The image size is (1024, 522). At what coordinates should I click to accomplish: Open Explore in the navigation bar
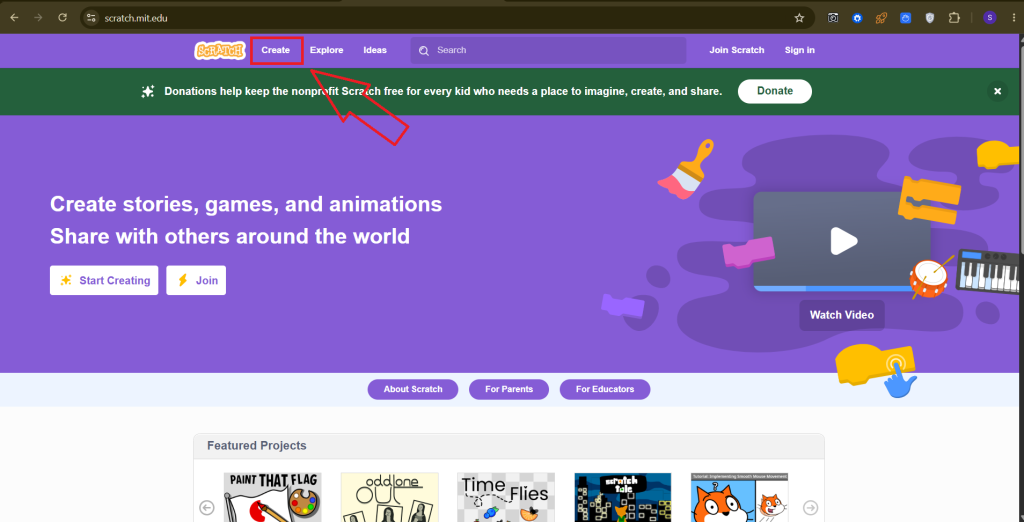327,50
